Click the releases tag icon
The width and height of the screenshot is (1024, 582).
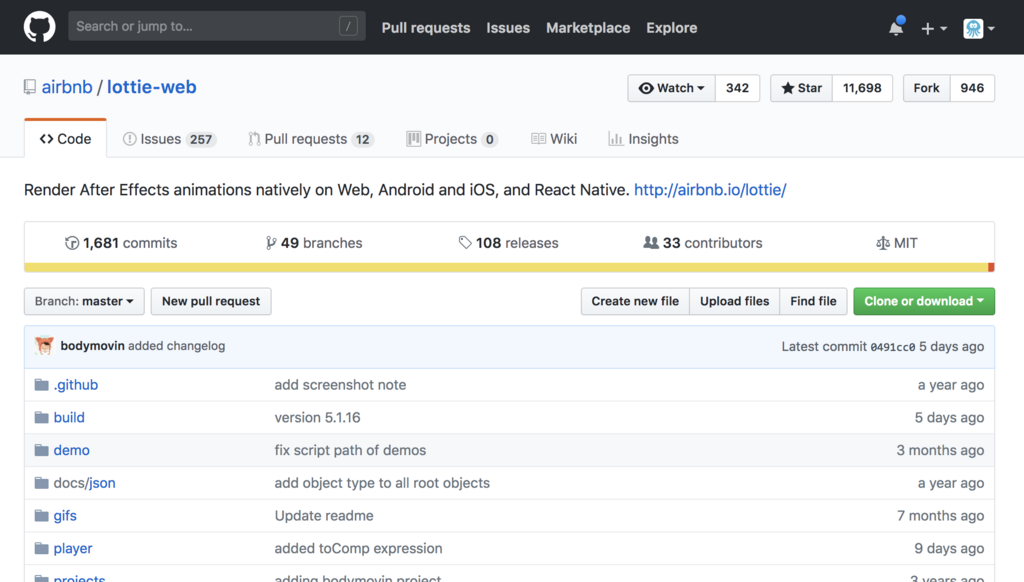[x=464, y=243]
